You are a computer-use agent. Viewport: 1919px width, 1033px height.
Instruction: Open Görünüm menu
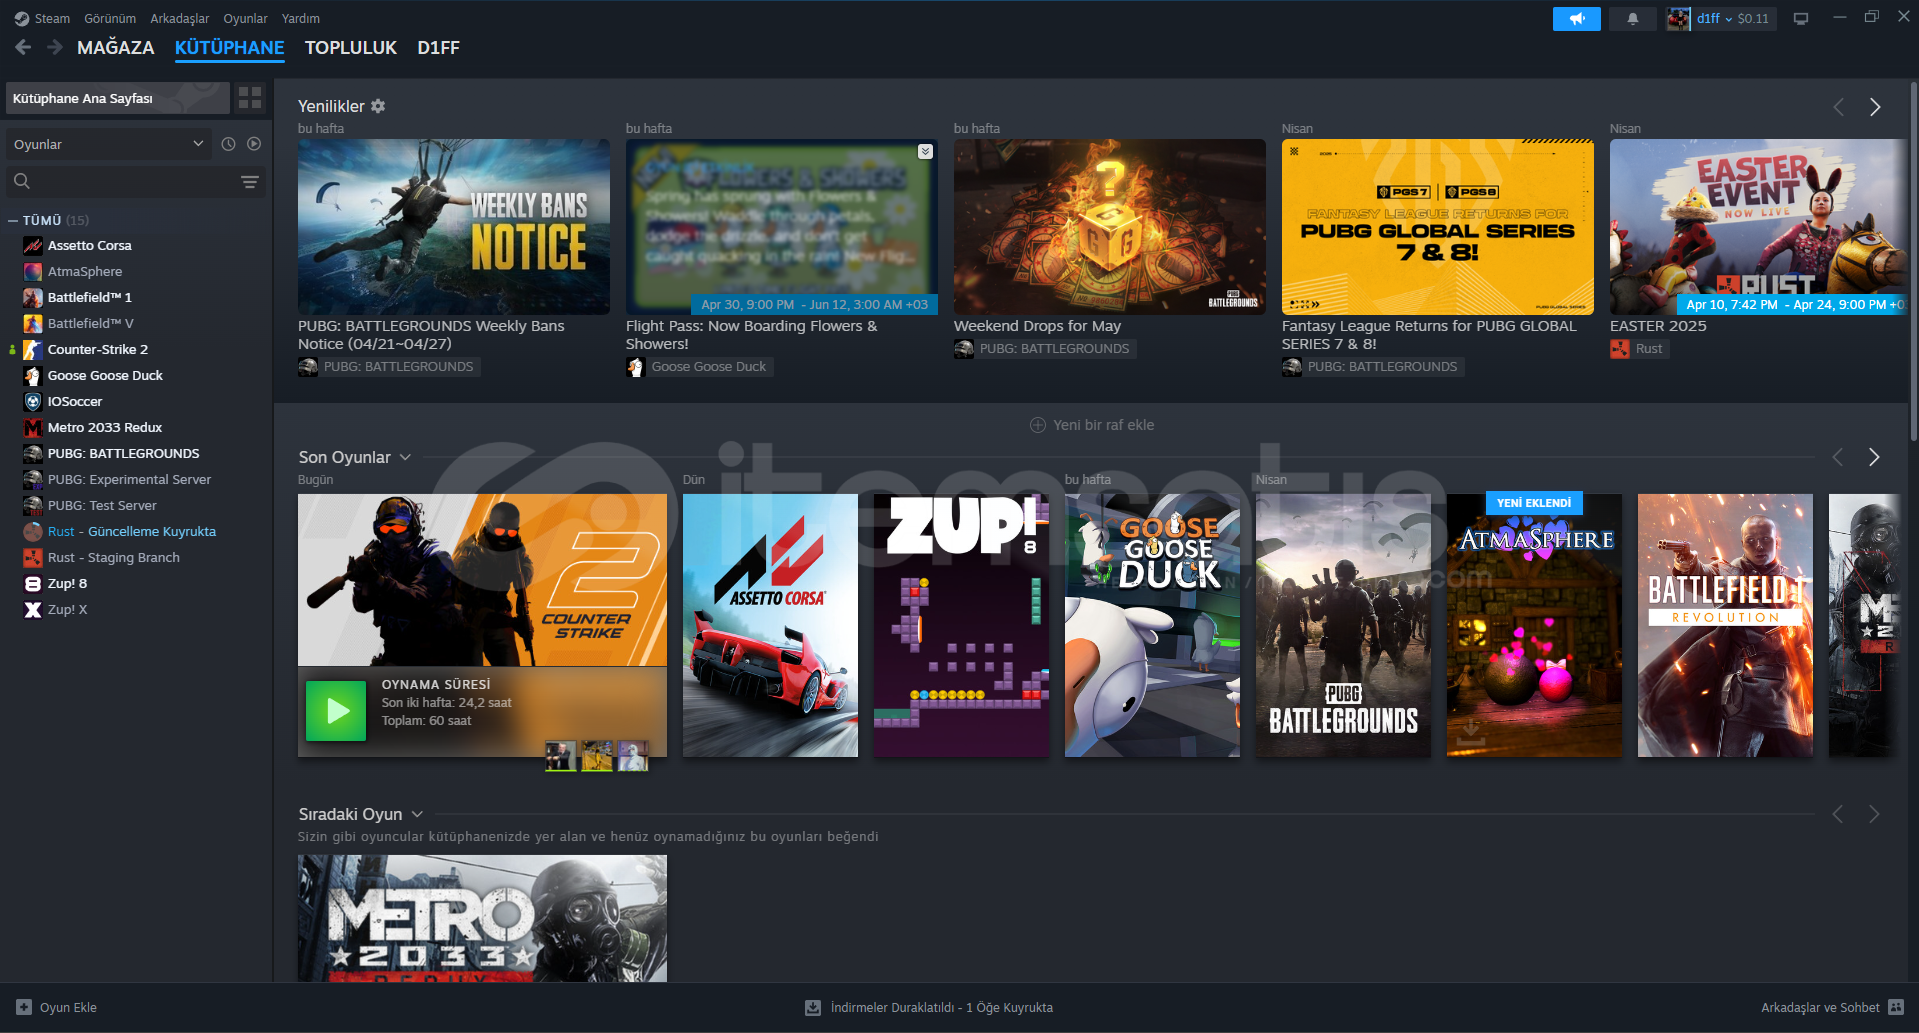point(110,18)
